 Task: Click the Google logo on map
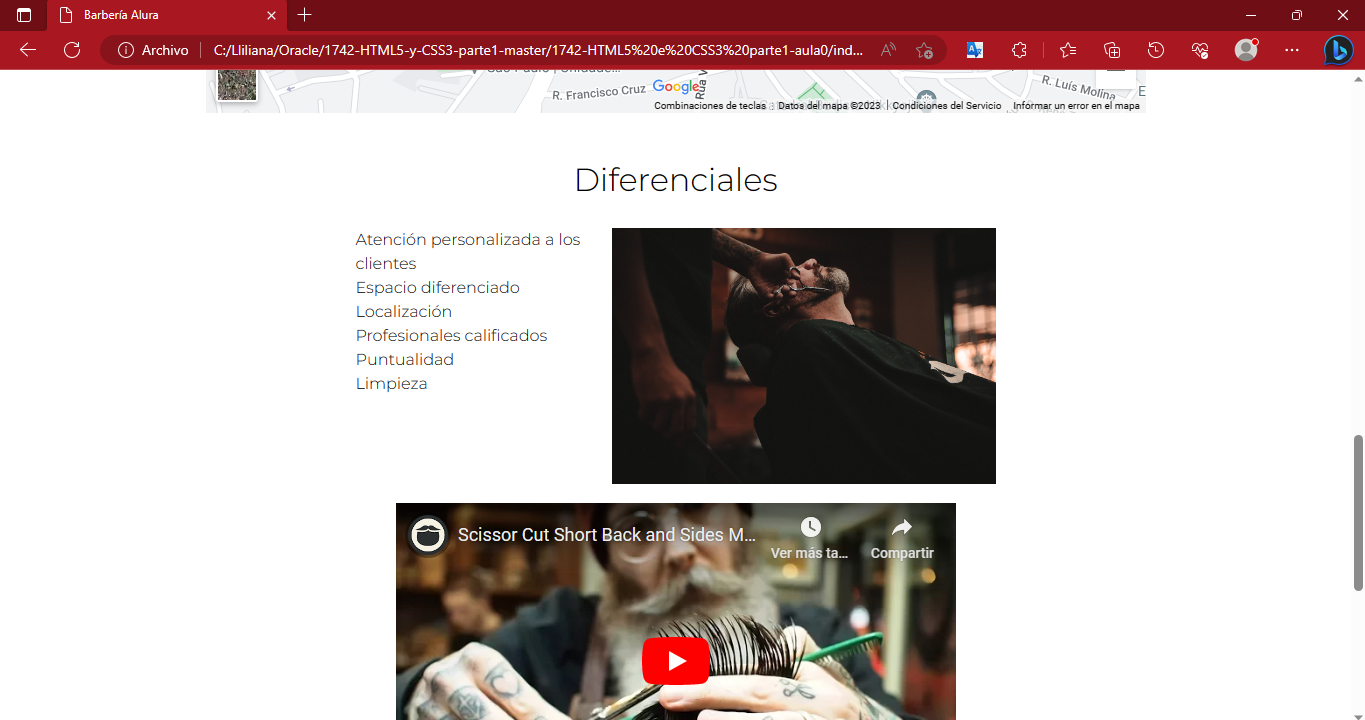coord(677,87)
